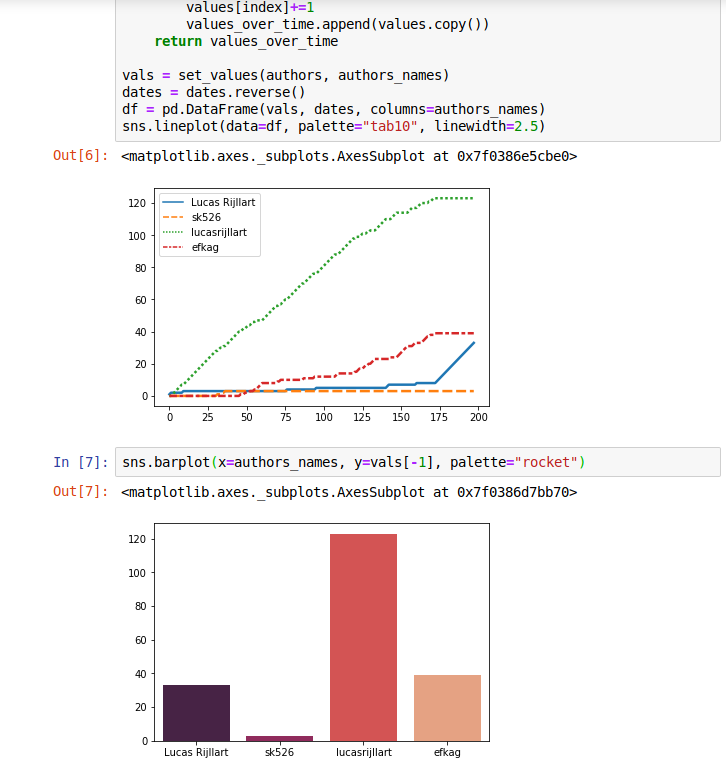
Task: Click the '40' y-axis tick in bar chart
Action: (x=141, y=674)
